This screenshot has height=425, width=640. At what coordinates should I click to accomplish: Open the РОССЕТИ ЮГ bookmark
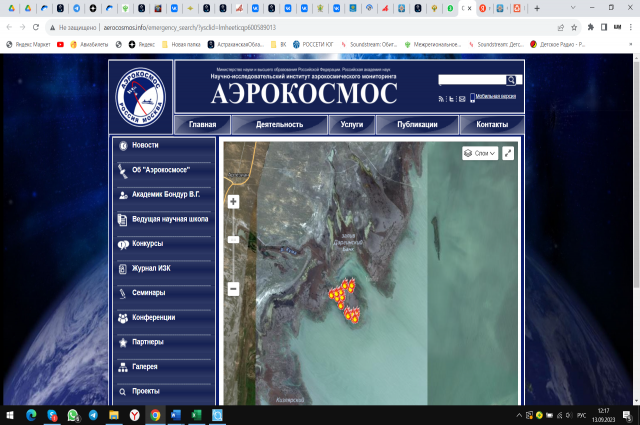pyautogui.click(x=313, y=45)
